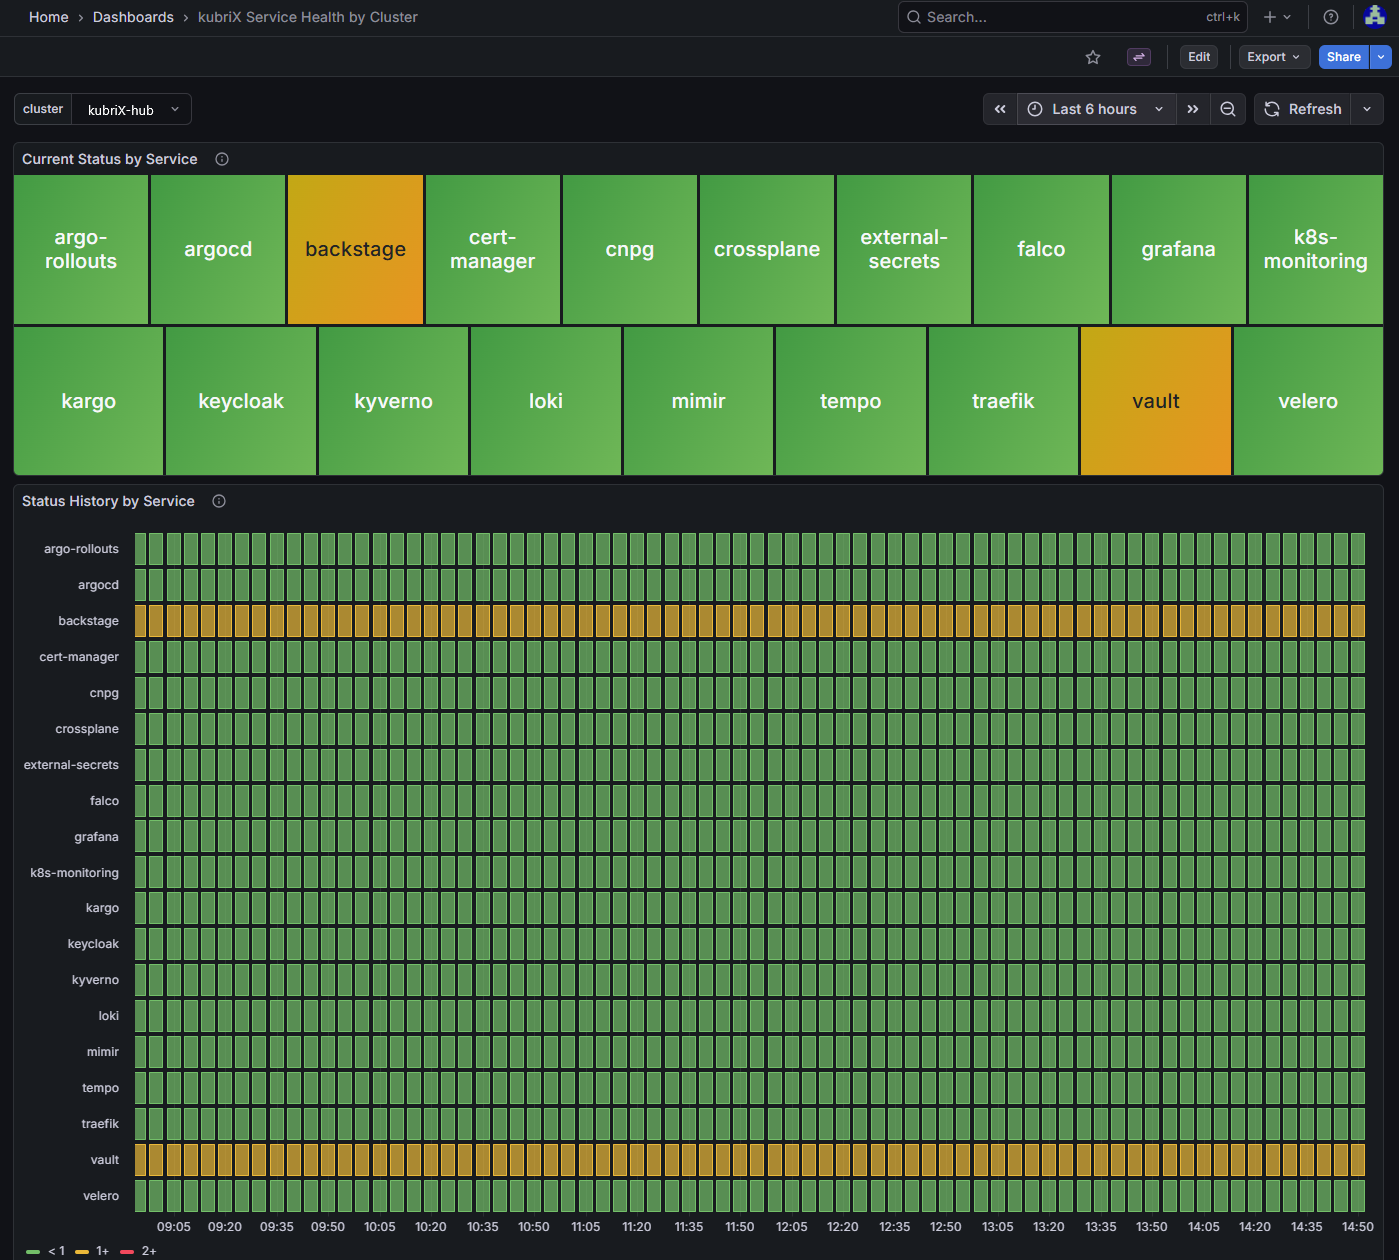The height and width of the screenshot is (1260, 1399).
Task: Click the purple arrows icon in the toolbar
Action: tap(1139, 57)
